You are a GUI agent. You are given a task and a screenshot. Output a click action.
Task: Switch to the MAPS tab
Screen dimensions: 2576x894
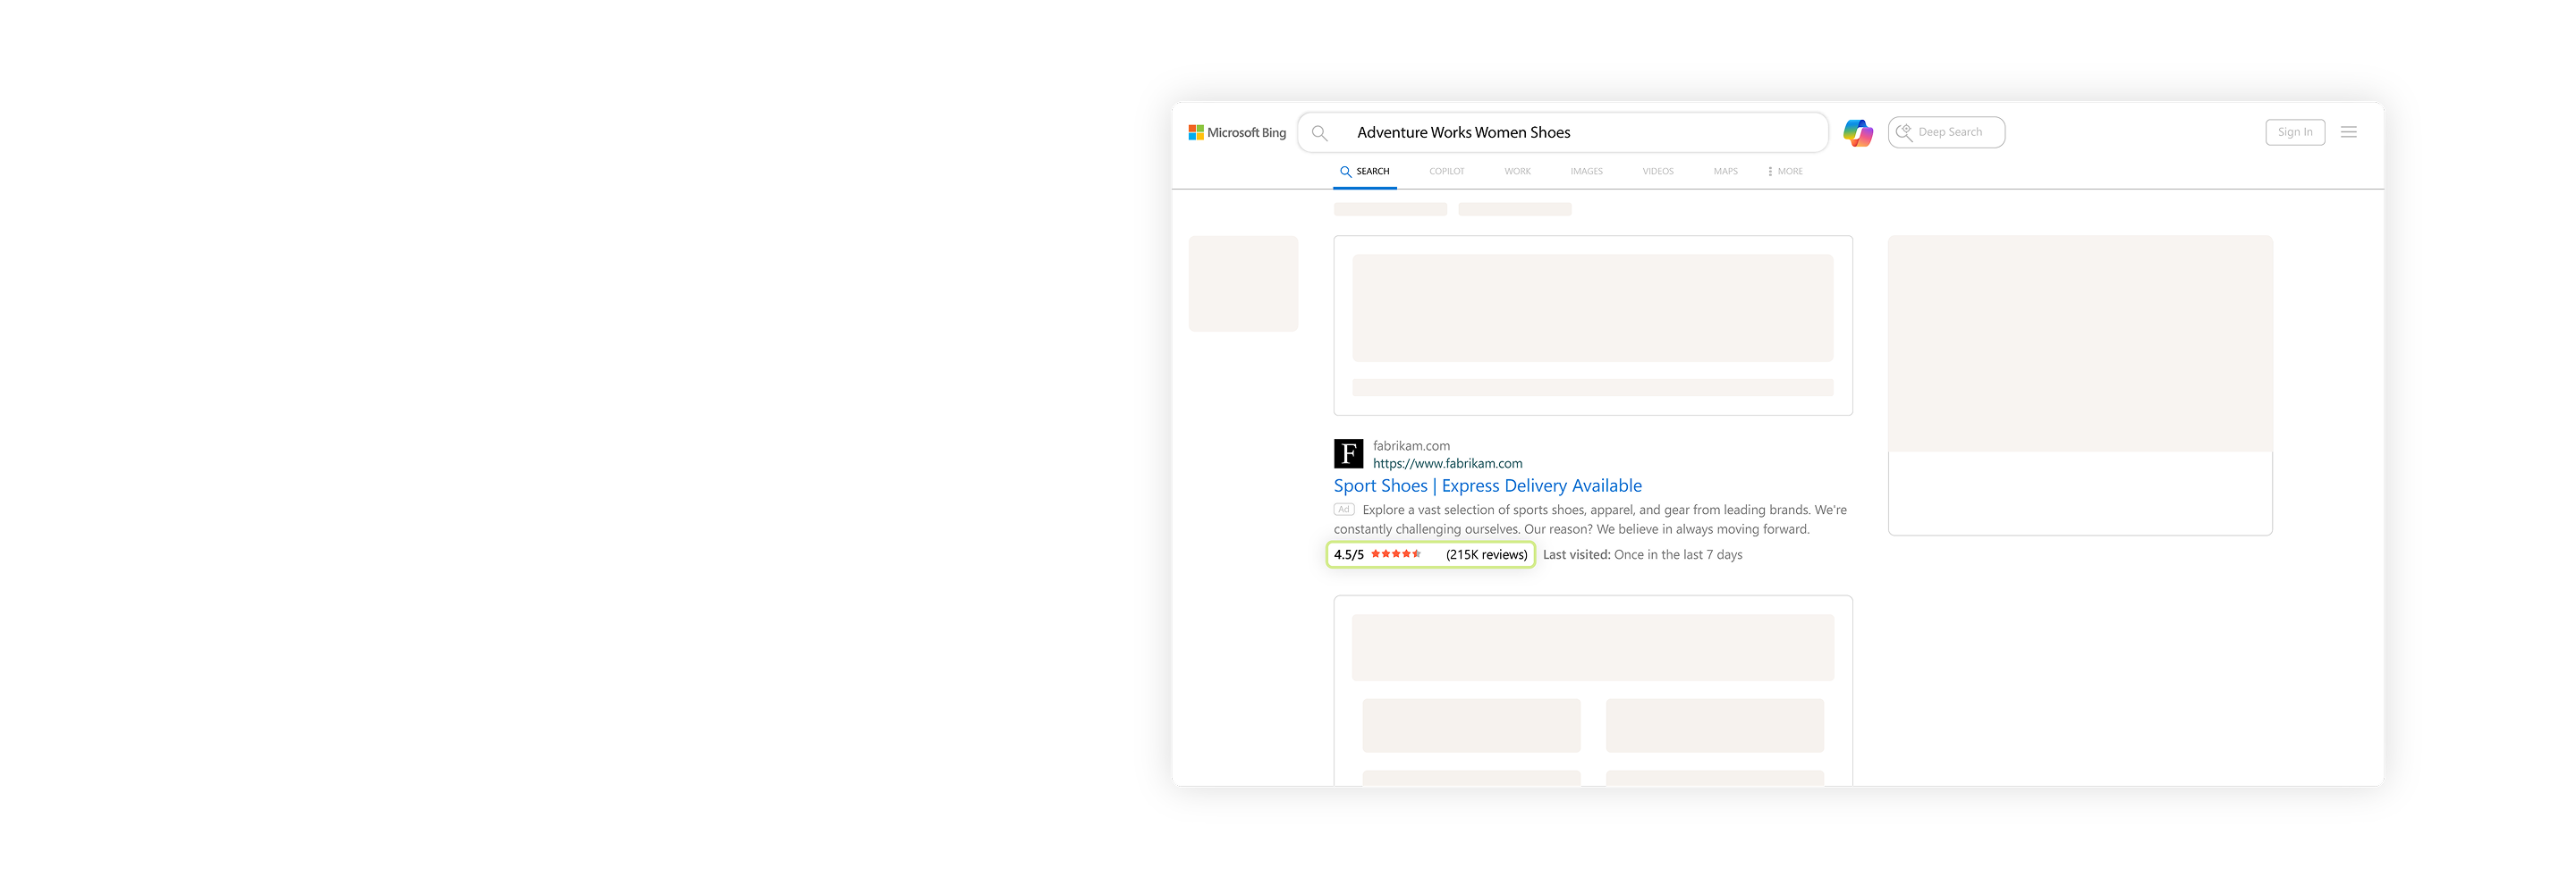click(x=1725, y=172)
